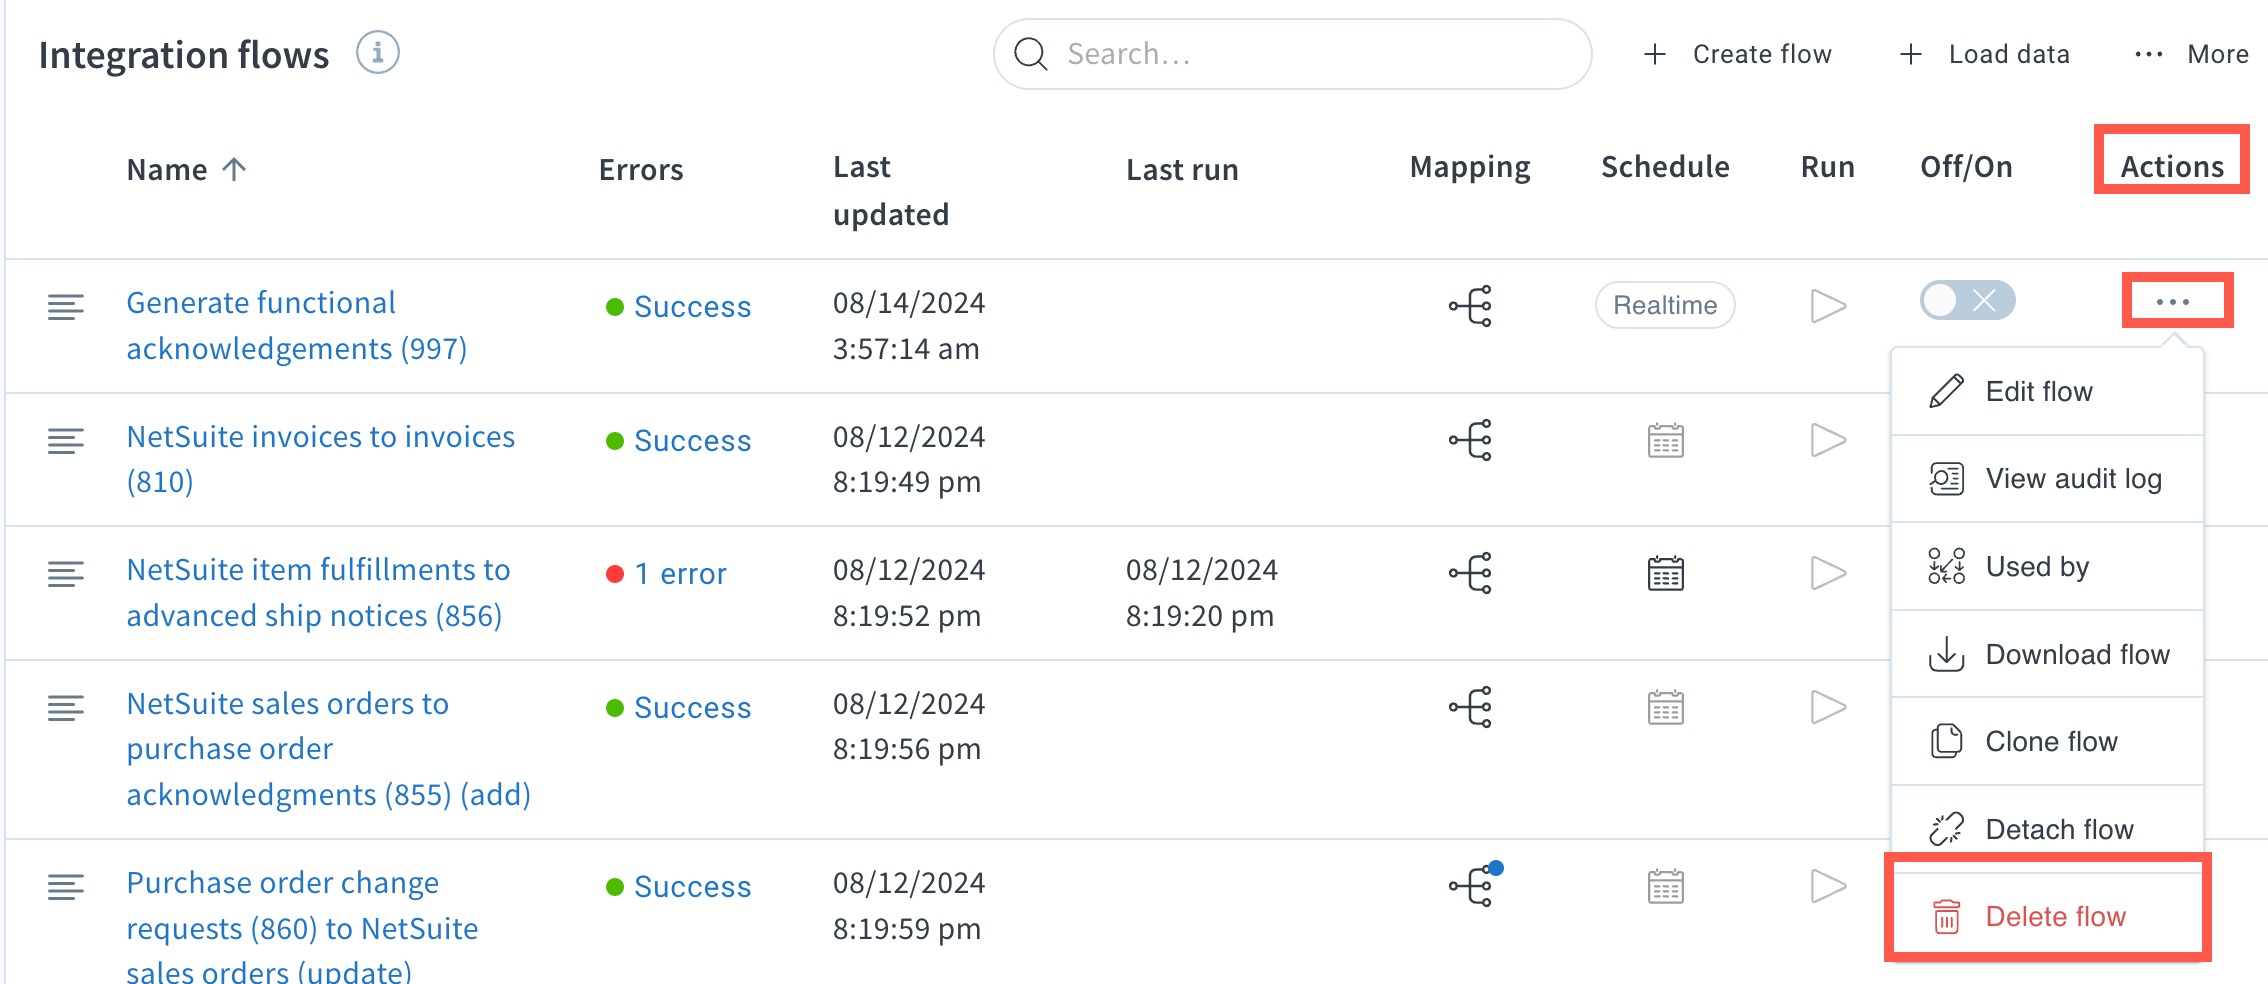Run the NetSuite item fulfillments flow
The width and height of the screenshot is (2268, 984).
[1828, 573]
